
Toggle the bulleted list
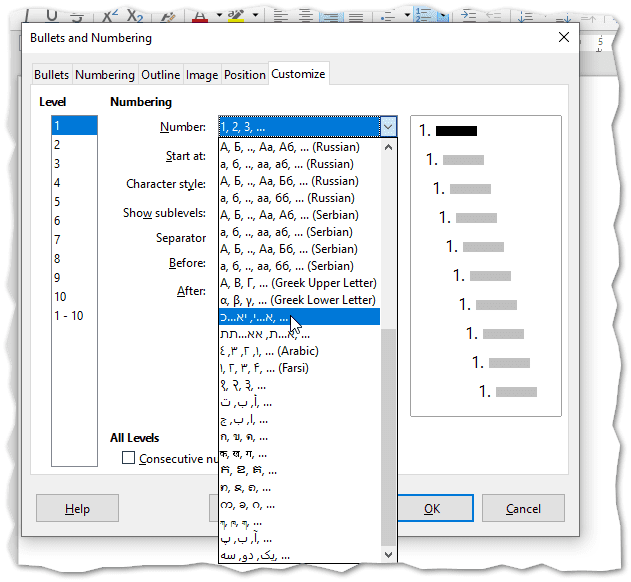(387, 16)
